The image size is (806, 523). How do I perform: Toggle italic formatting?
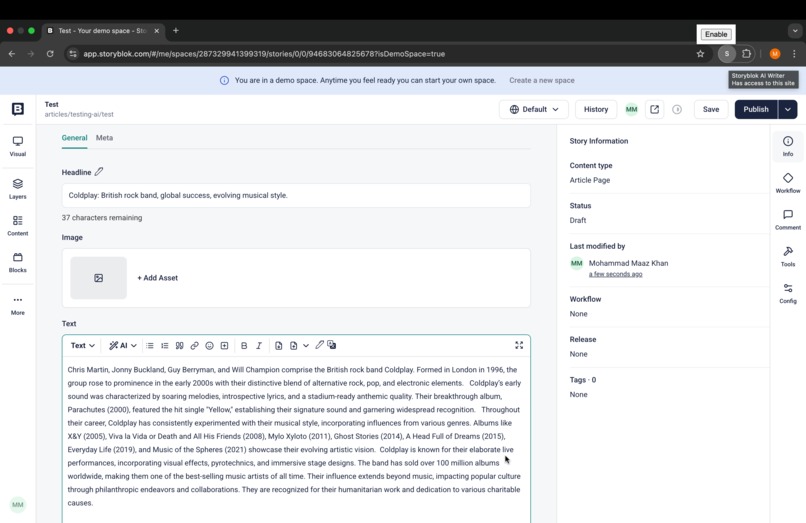click(x=259, y=346)
